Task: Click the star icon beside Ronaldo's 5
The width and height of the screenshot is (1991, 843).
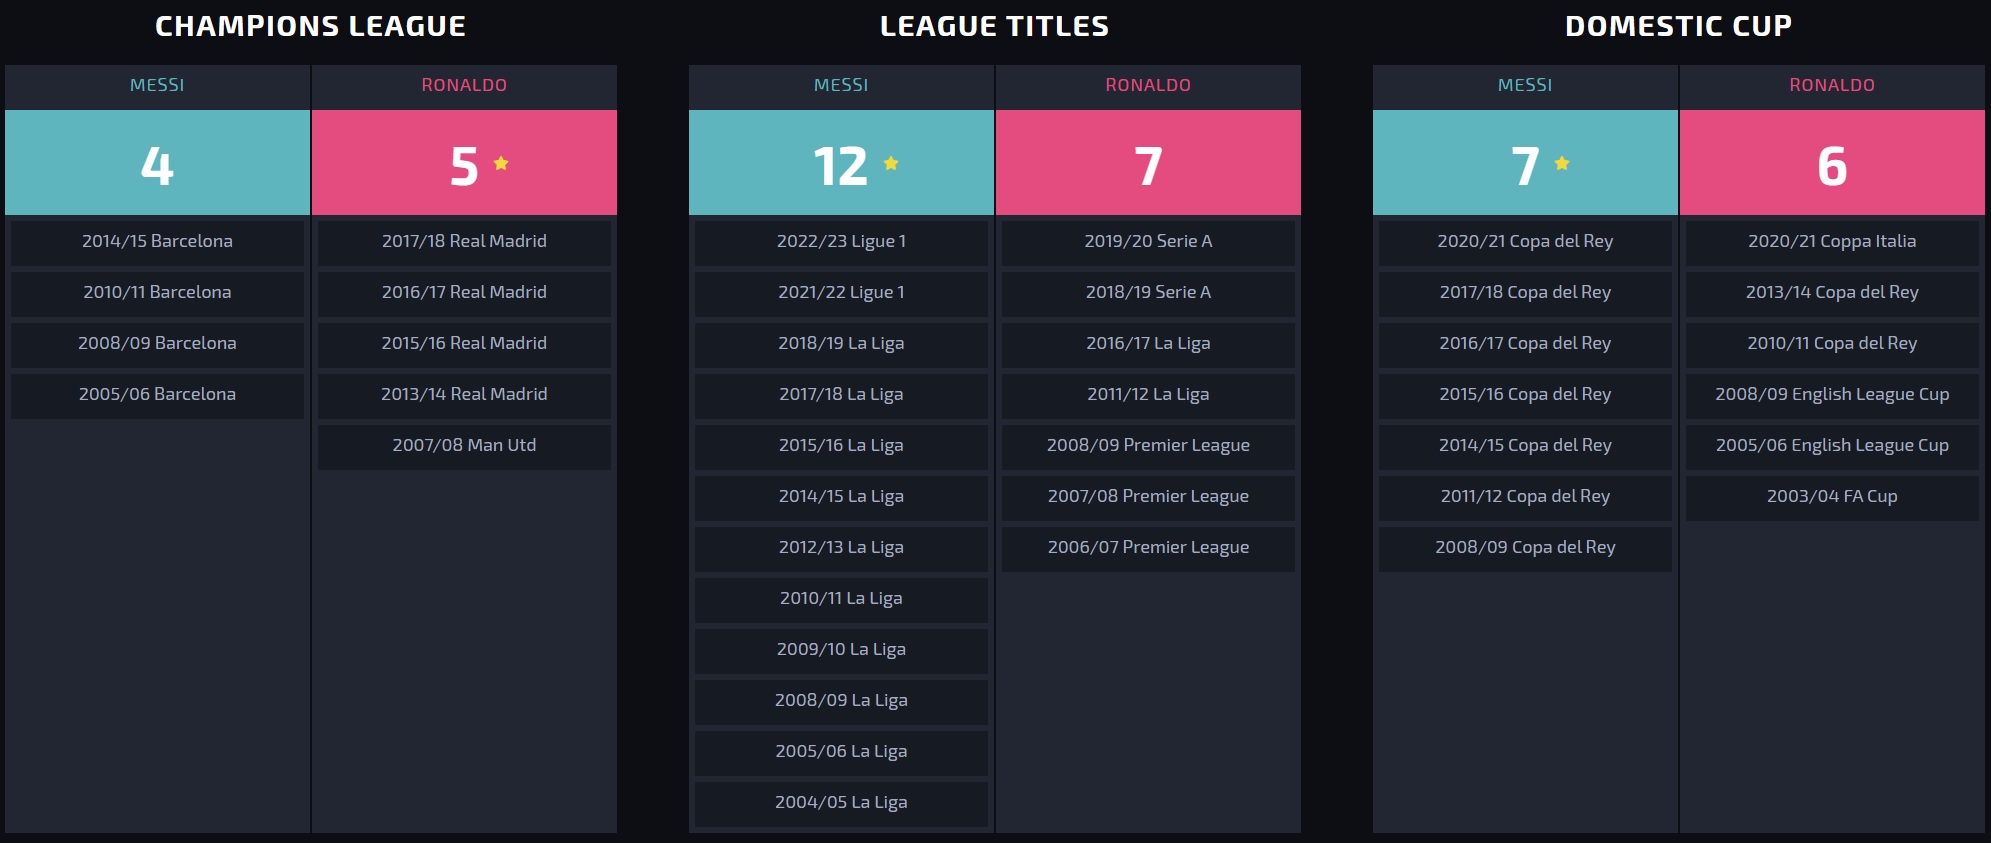Action: click(x=501, y=163)
